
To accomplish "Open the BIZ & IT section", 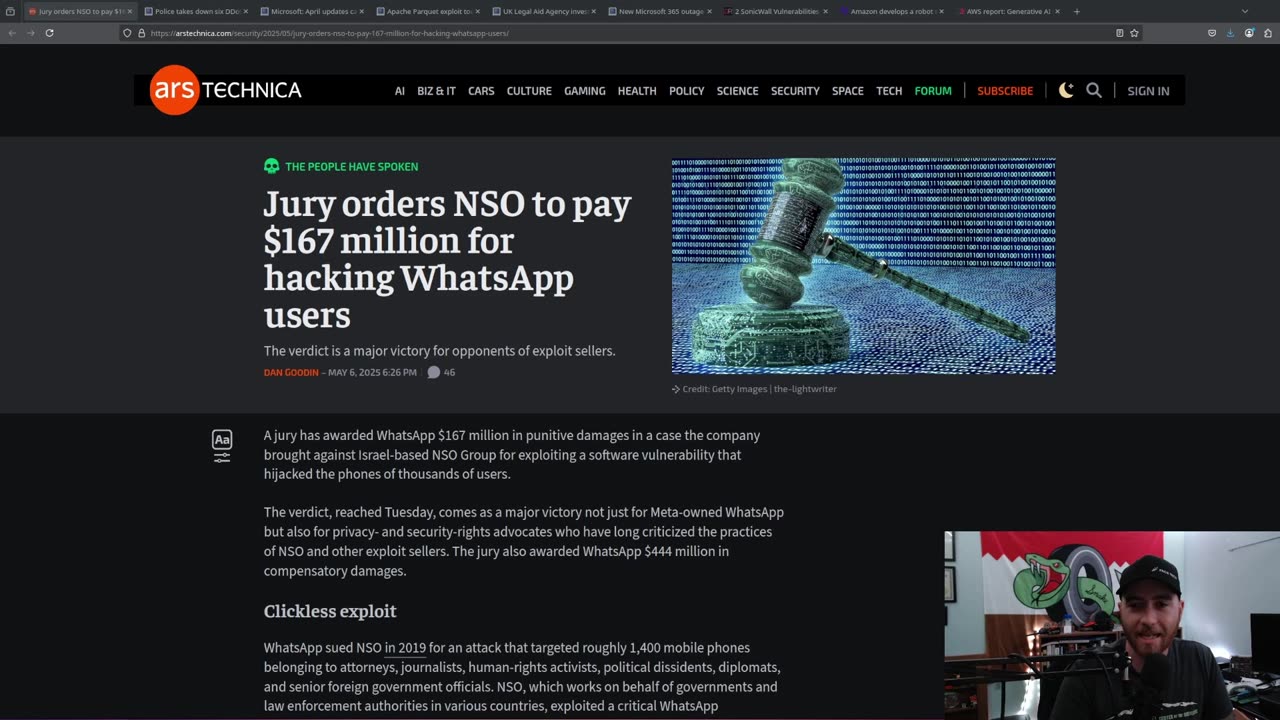I will coord(436,91).
